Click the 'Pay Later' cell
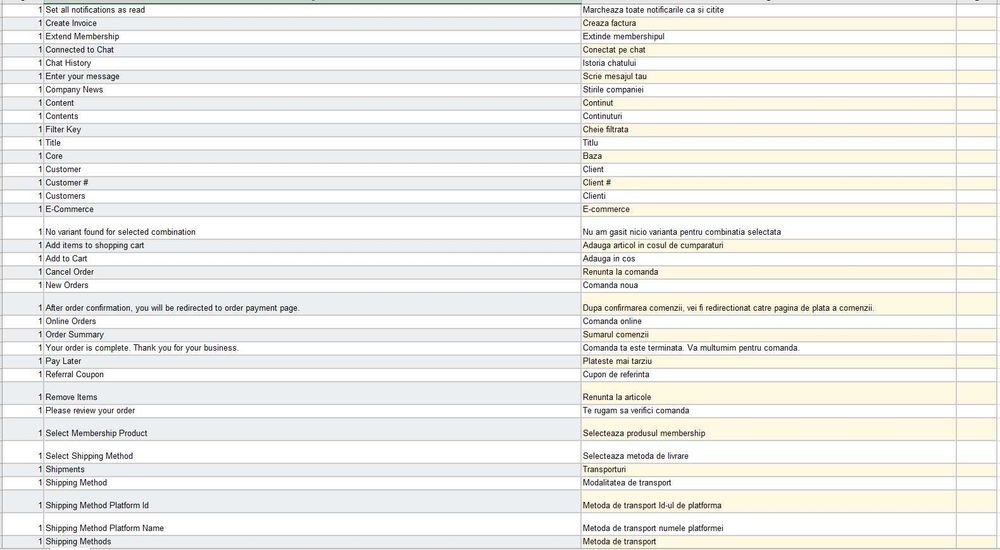1000x550 pixels. coord(312,362)
